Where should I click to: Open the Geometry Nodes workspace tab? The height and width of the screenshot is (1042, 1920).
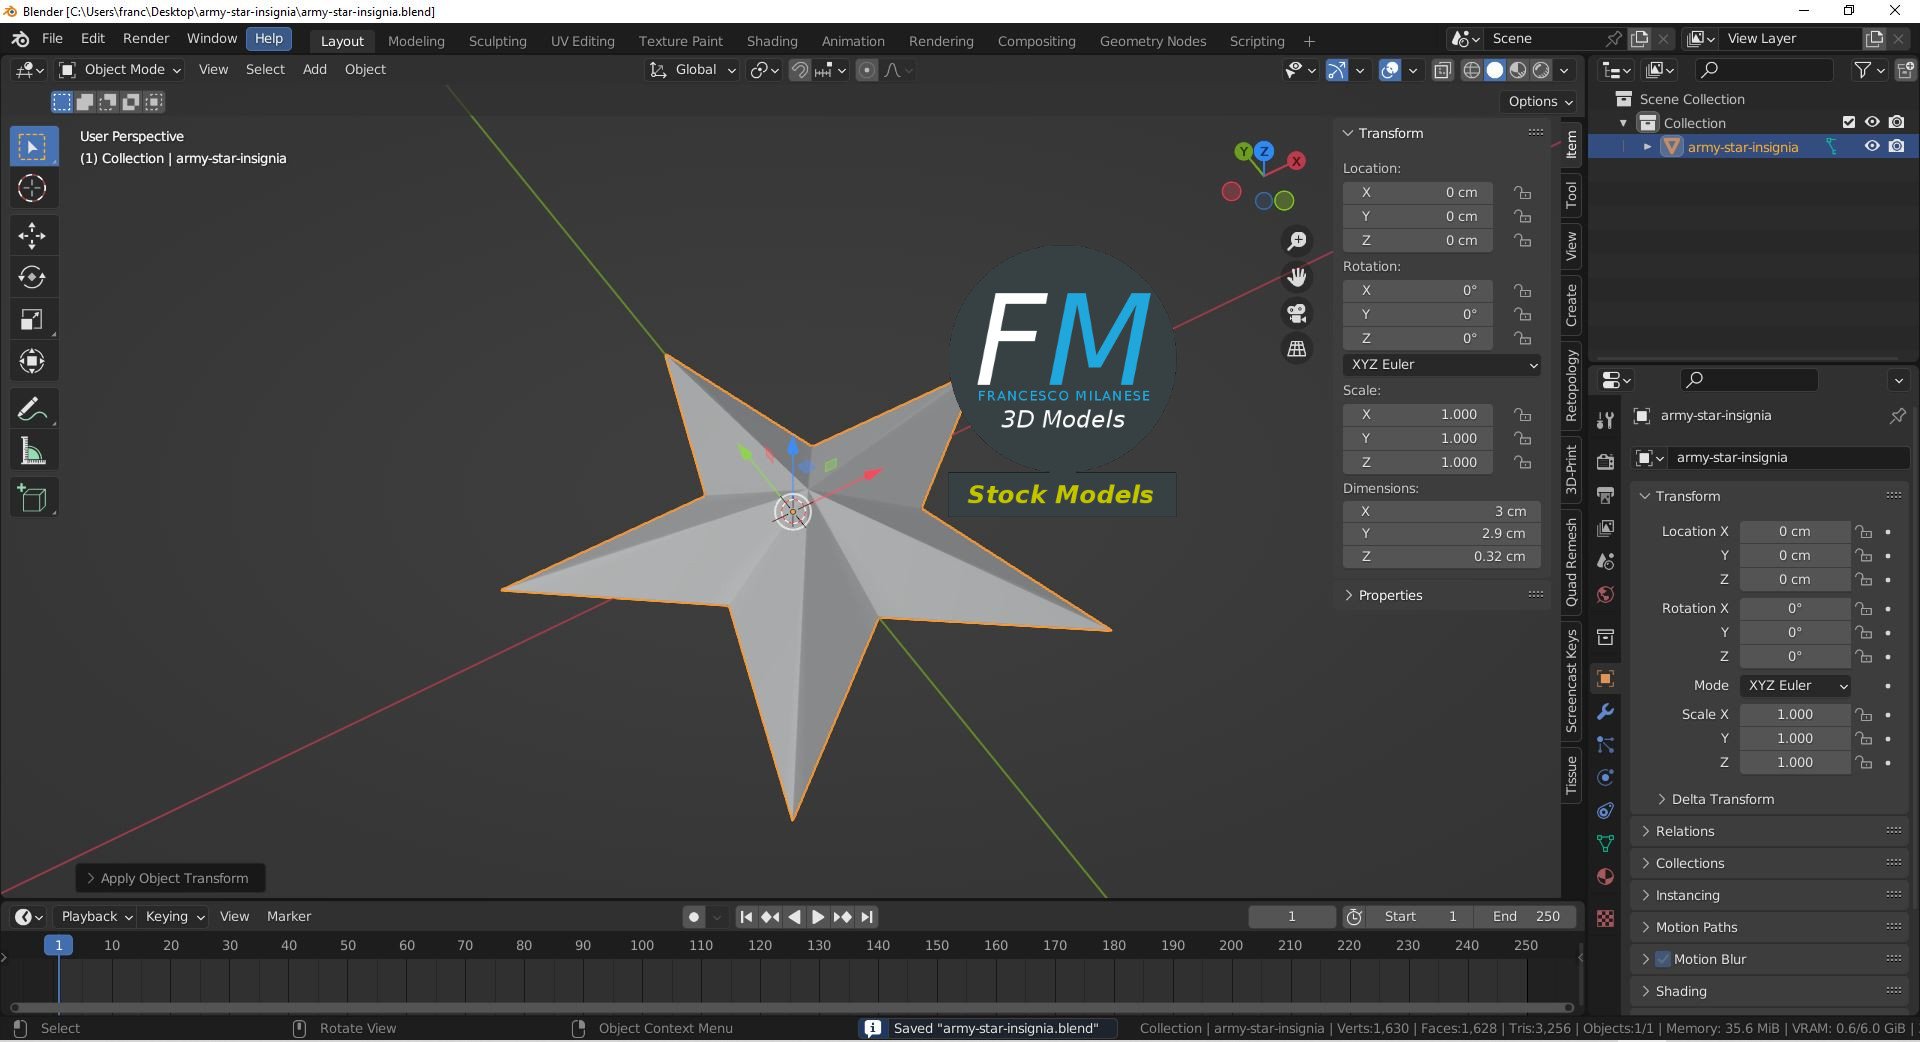pyautogui.click(x=1153, y=41)
